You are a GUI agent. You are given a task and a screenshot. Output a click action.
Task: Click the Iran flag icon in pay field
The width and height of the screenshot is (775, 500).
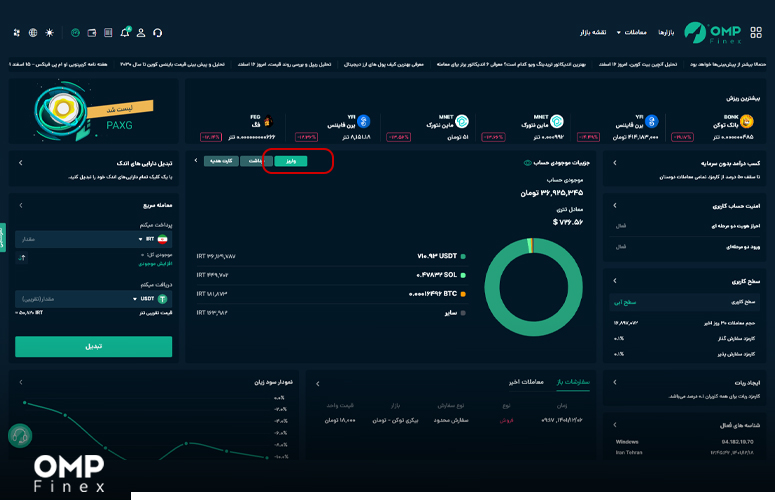click(163, 239)
